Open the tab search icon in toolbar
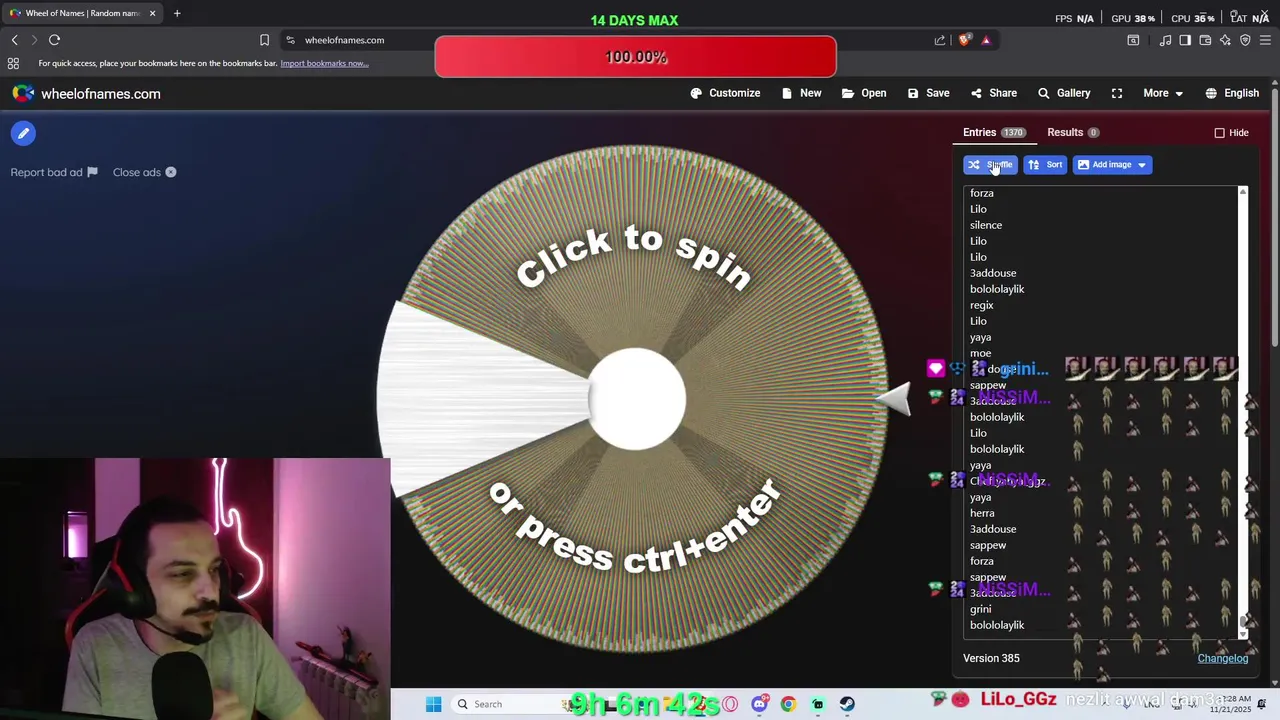 pyautogui.click(x=1133, y=40)
